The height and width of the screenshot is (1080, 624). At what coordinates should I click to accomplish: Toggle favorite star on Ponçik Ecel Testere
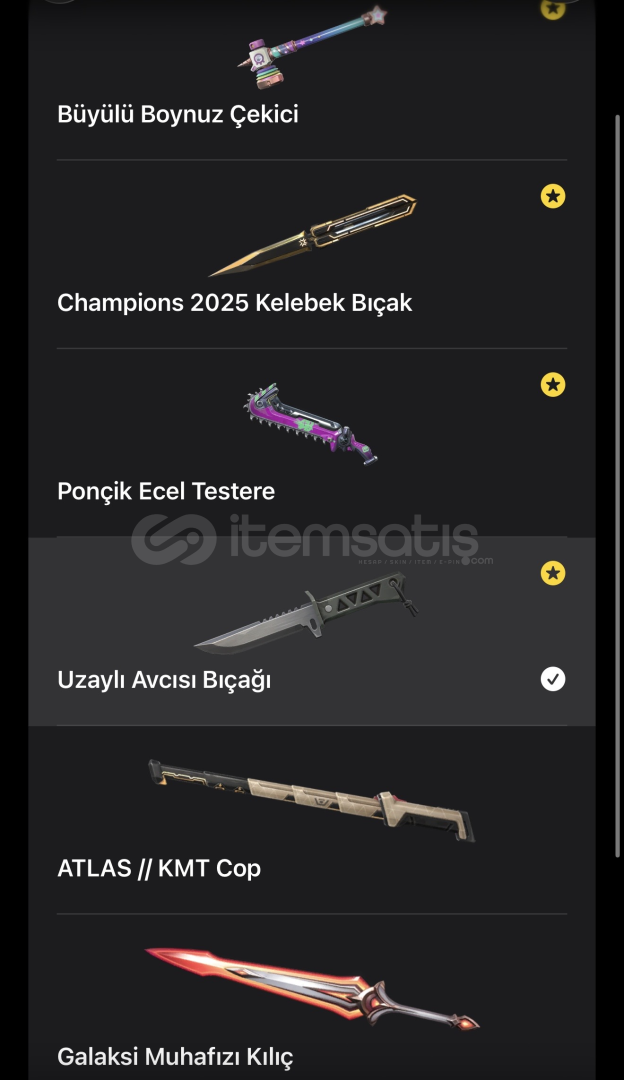pyautogui.click(x=552, y=384)
